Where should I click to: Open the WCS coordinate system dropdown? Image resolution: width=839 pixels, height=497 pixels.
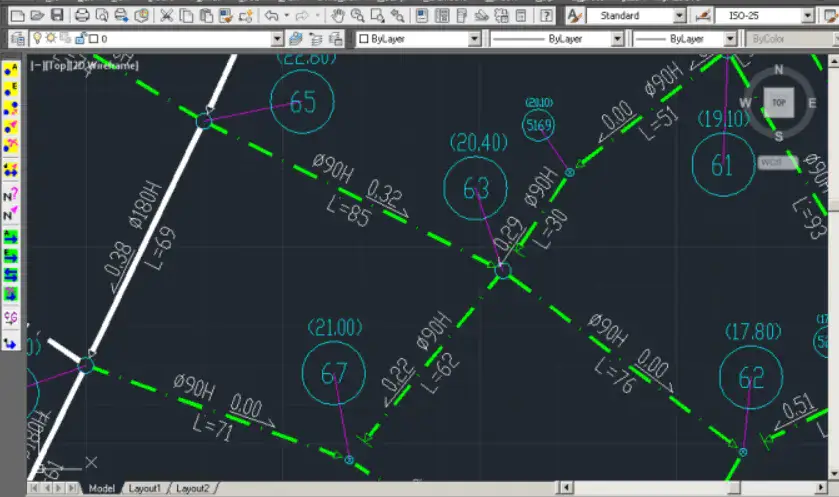[x=778, y=162]
